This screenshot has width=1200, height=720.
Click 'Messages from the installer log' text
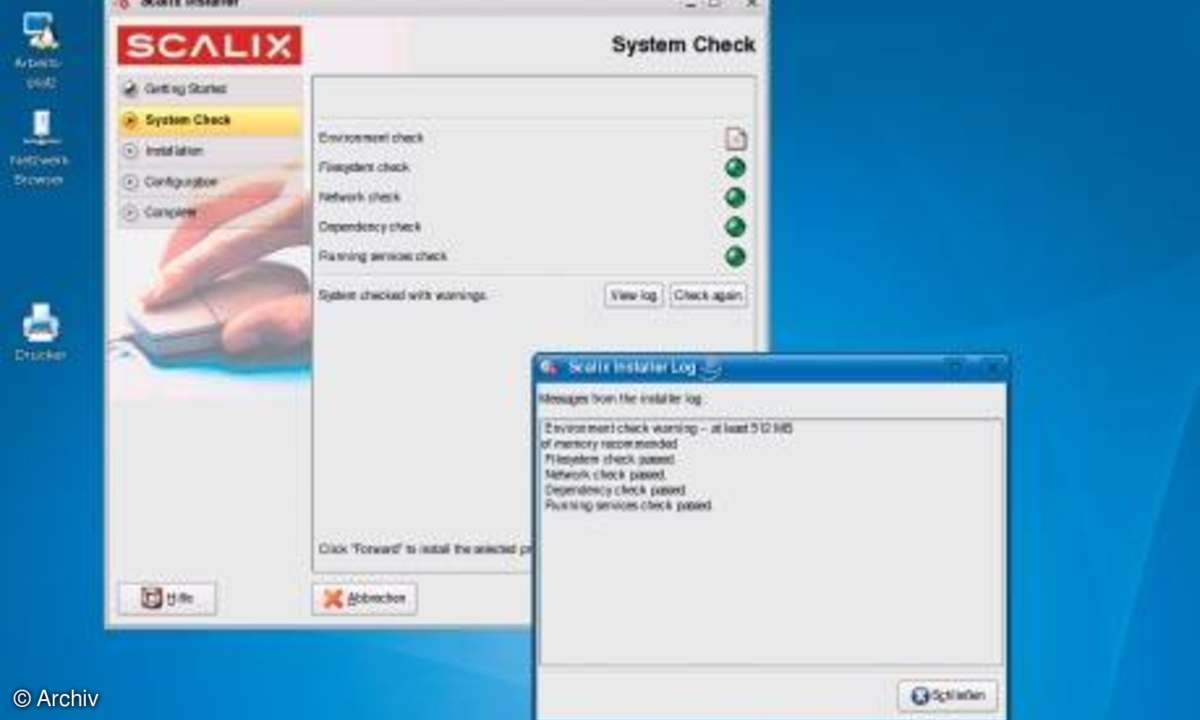click(620, 398)
